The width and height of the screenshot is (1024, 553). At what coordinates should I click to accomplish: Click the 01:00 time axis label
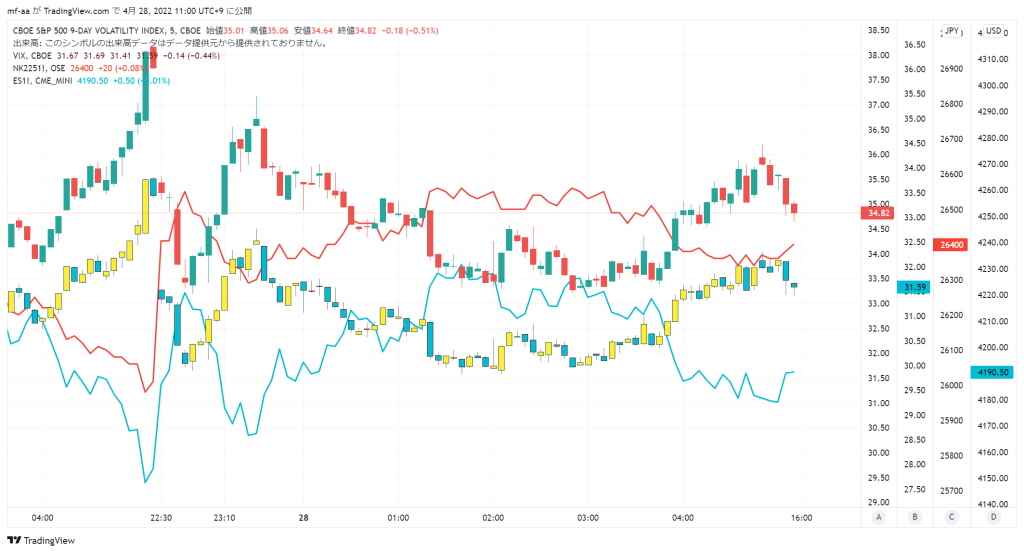coord(398,518)
